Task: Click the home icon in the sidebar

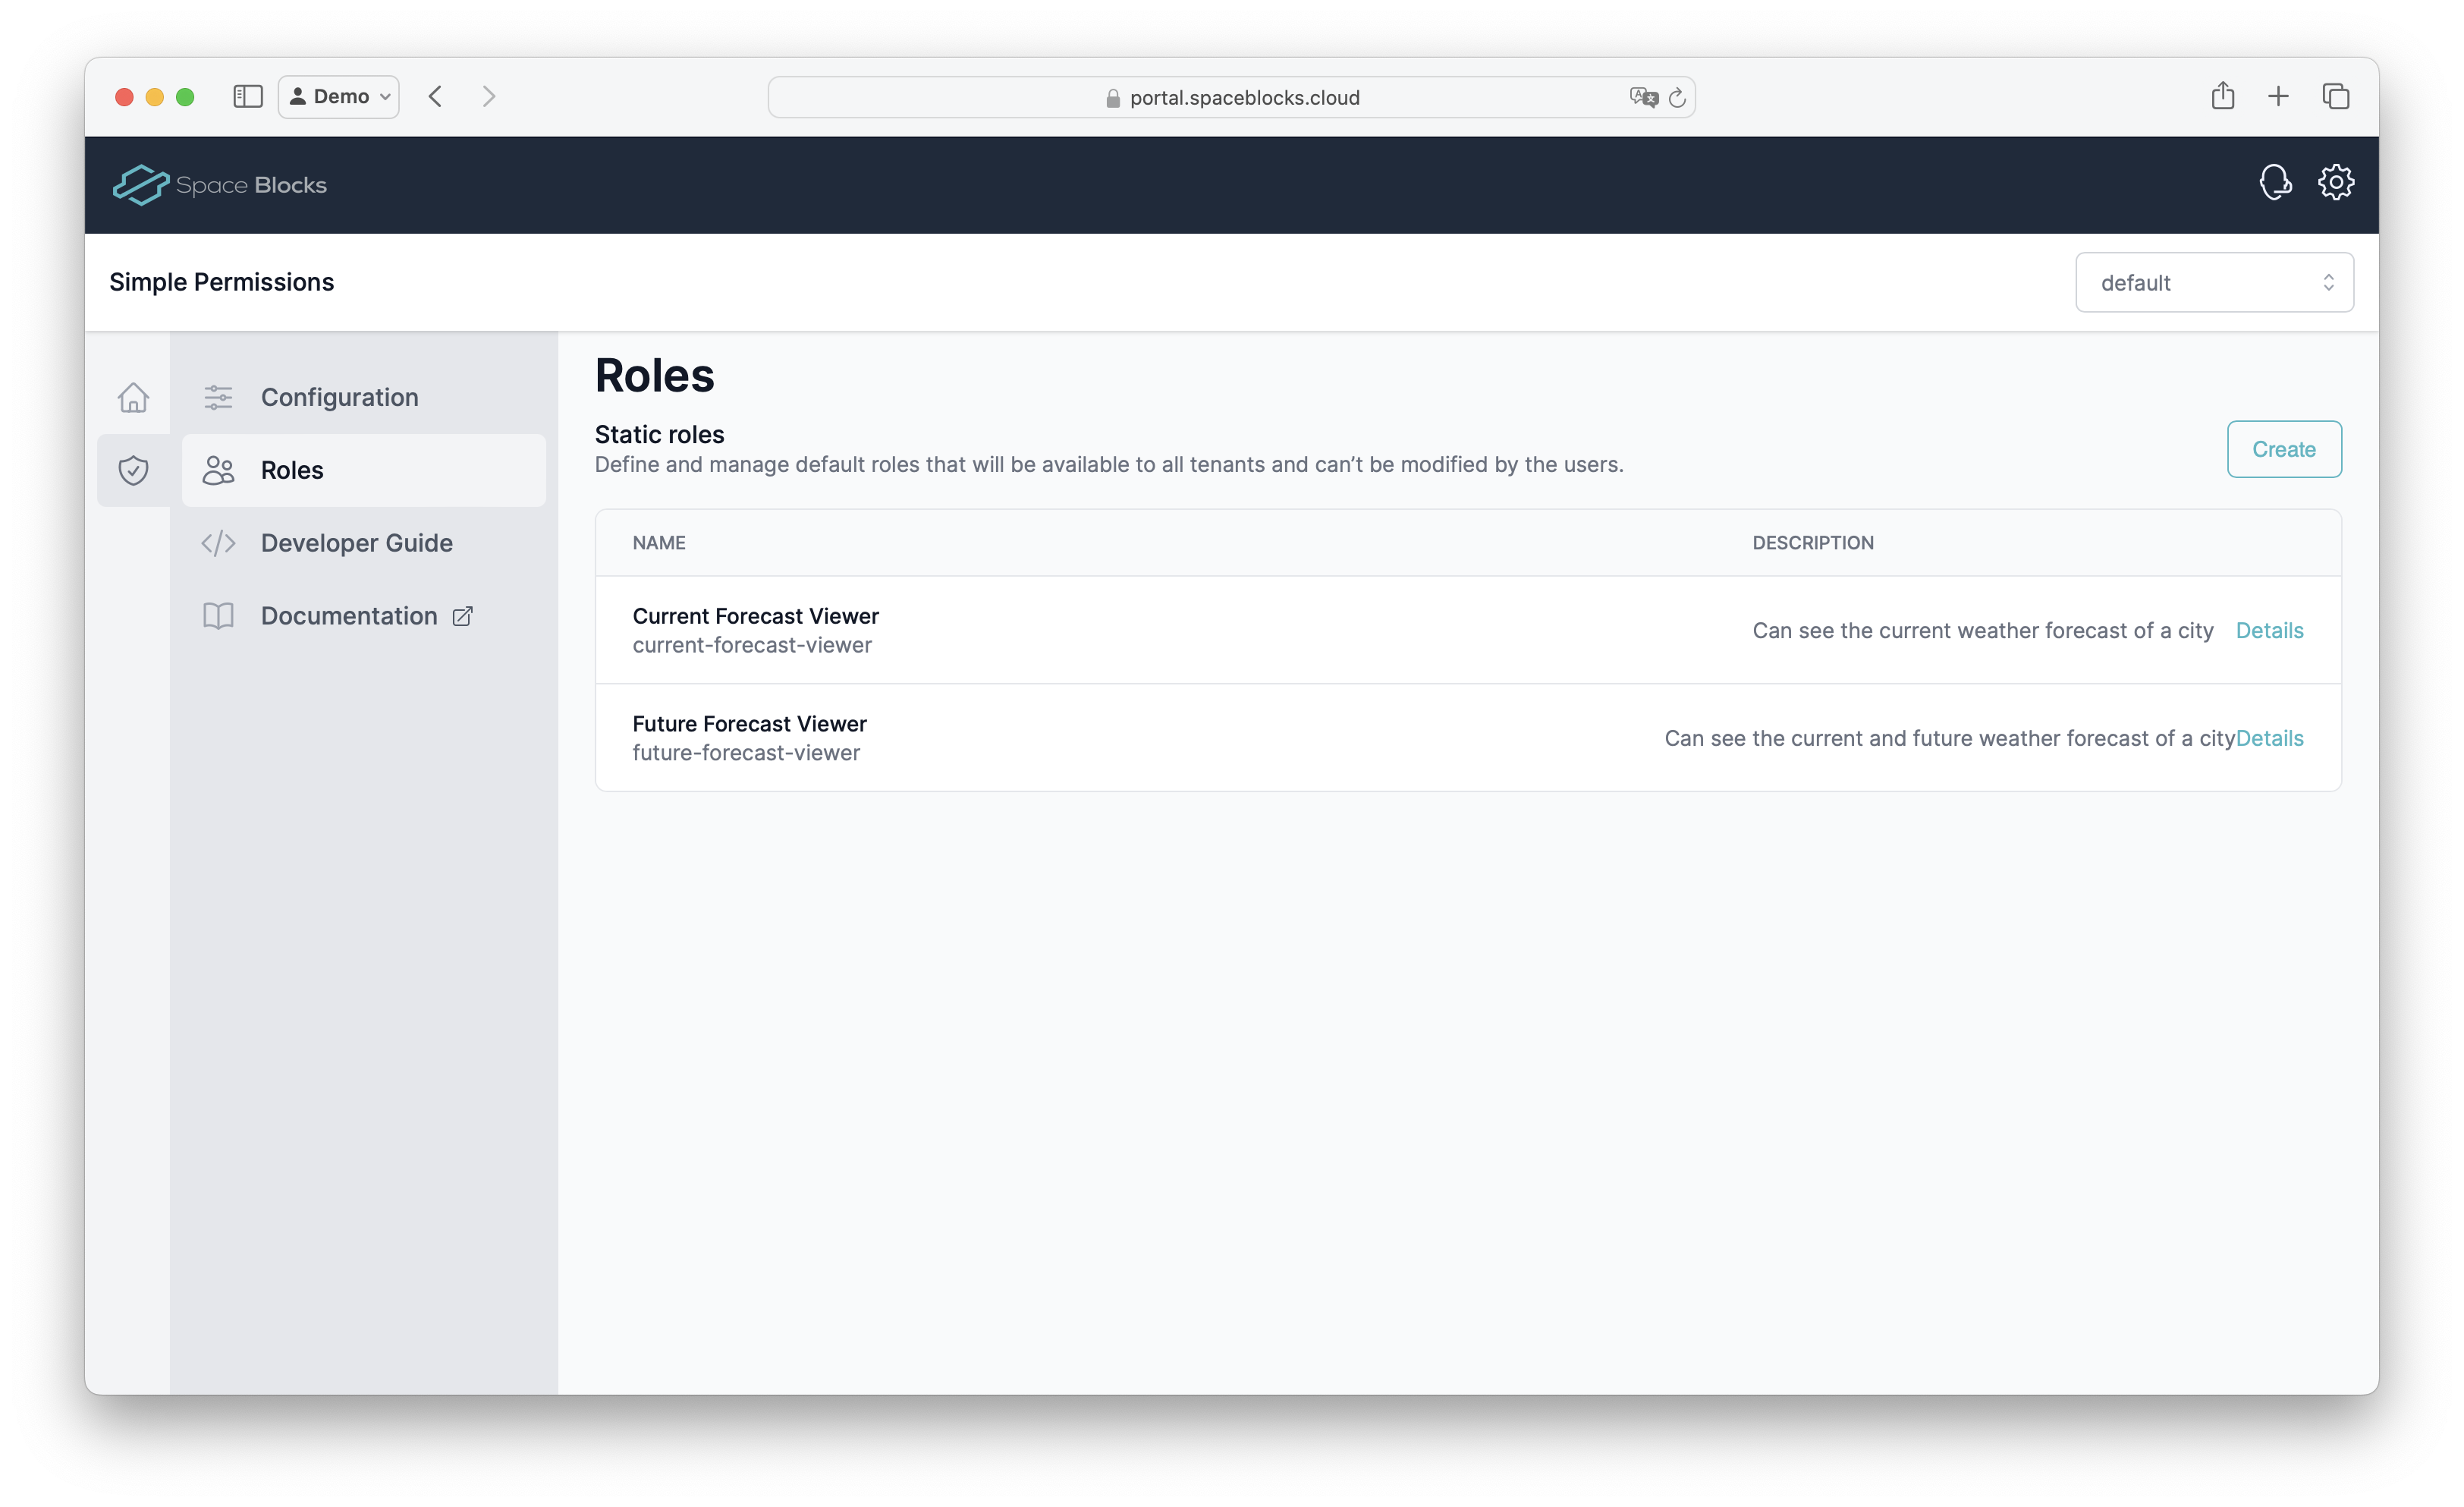Action: pos(133,398)
